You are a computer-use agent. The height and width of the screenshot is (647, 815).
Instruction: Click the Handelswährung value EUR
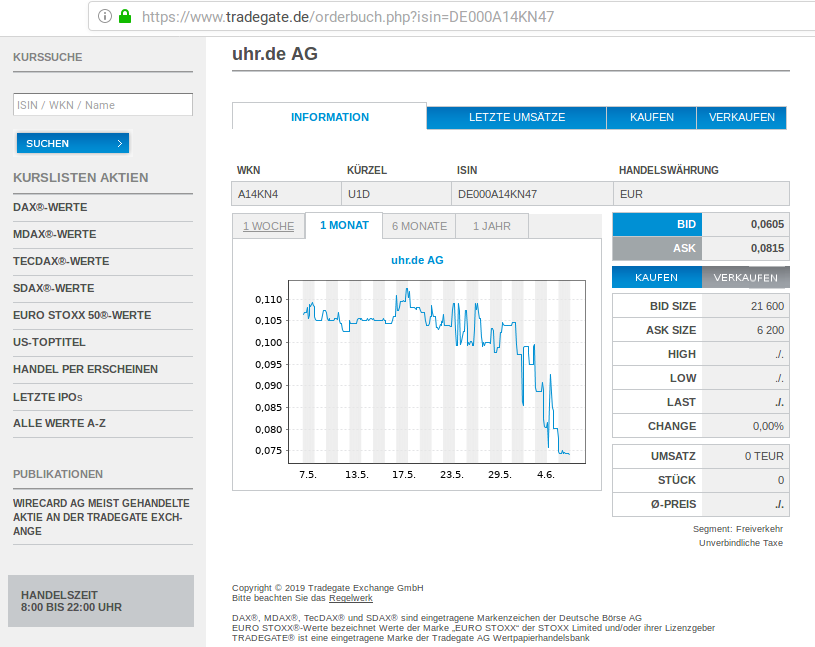click(x=631, y=194)
